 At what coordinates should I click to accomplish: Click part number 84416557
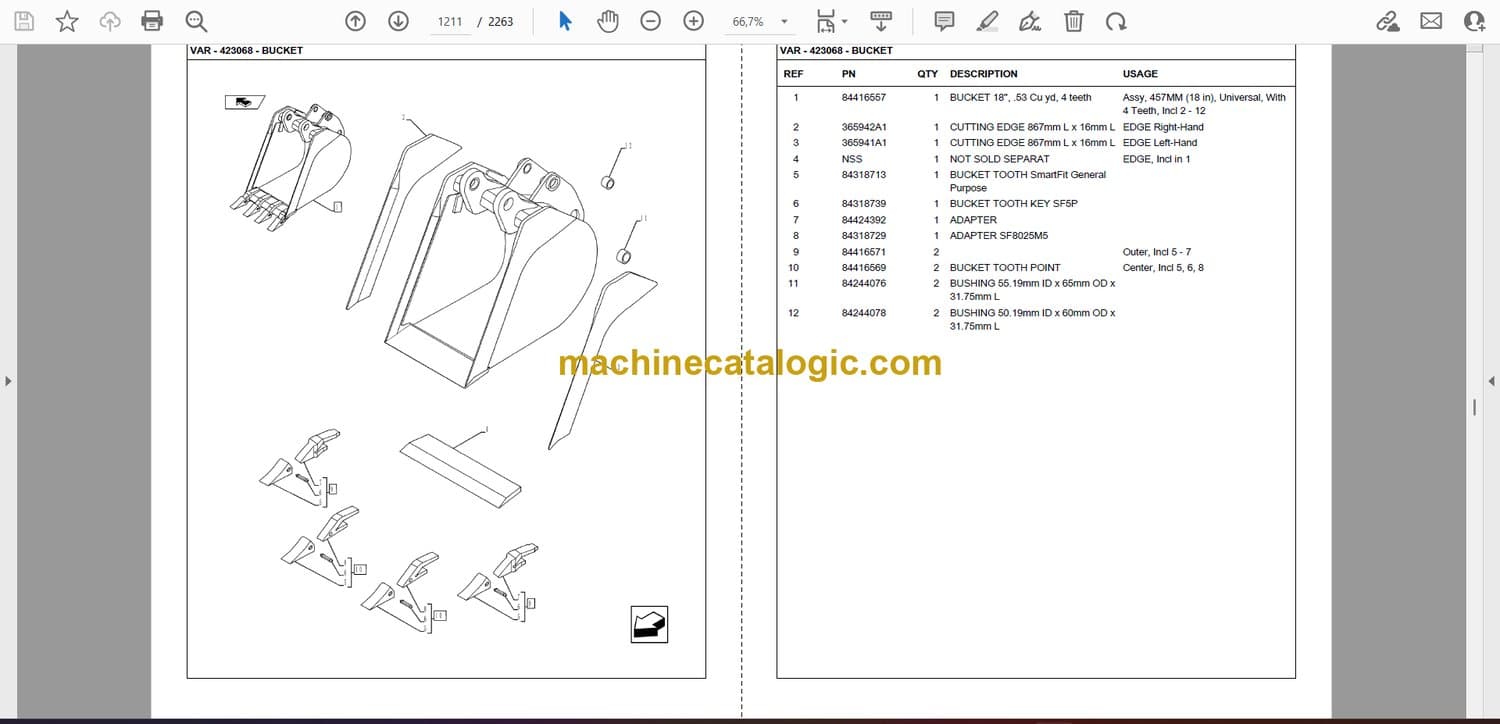coord(864,98)
